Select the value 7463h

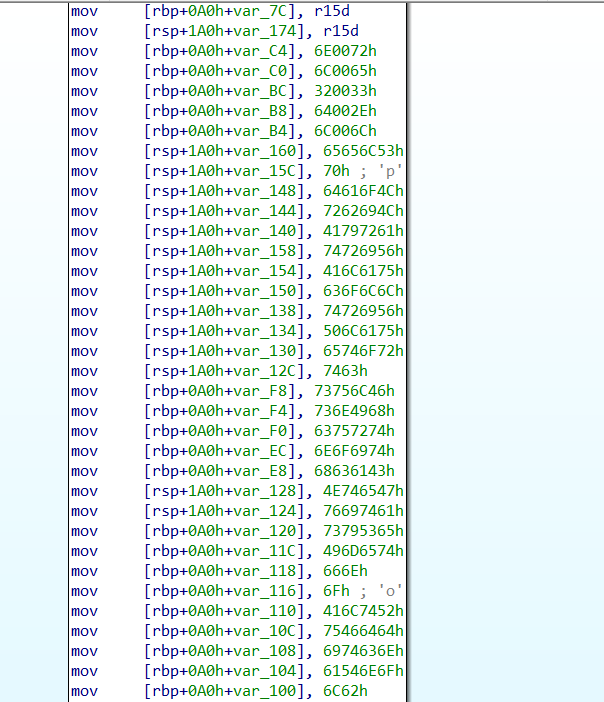[x=345, y=371]
